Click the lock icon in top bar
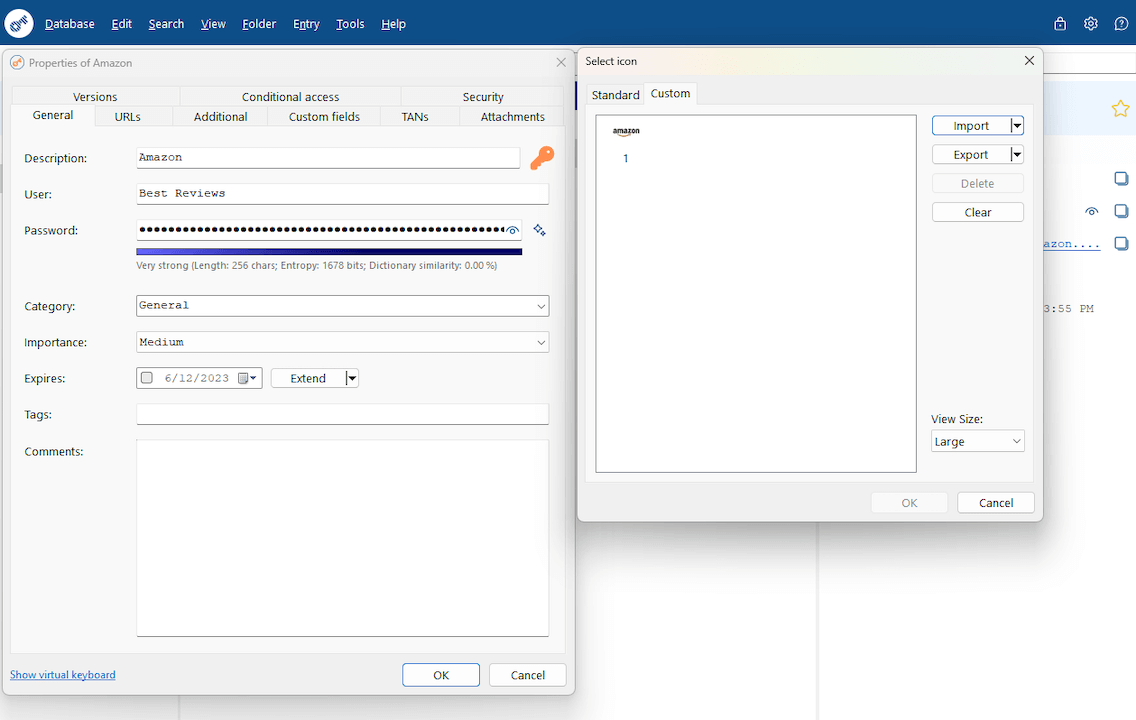Viewport: 1136px width, 720px height. [x=1060, y=24]
